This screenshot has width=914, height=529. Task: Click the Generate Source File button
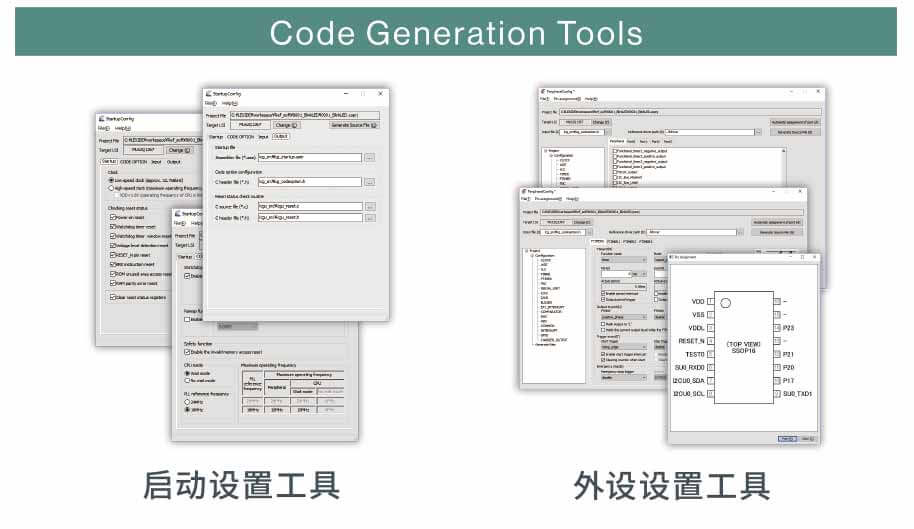click(354, 125)
